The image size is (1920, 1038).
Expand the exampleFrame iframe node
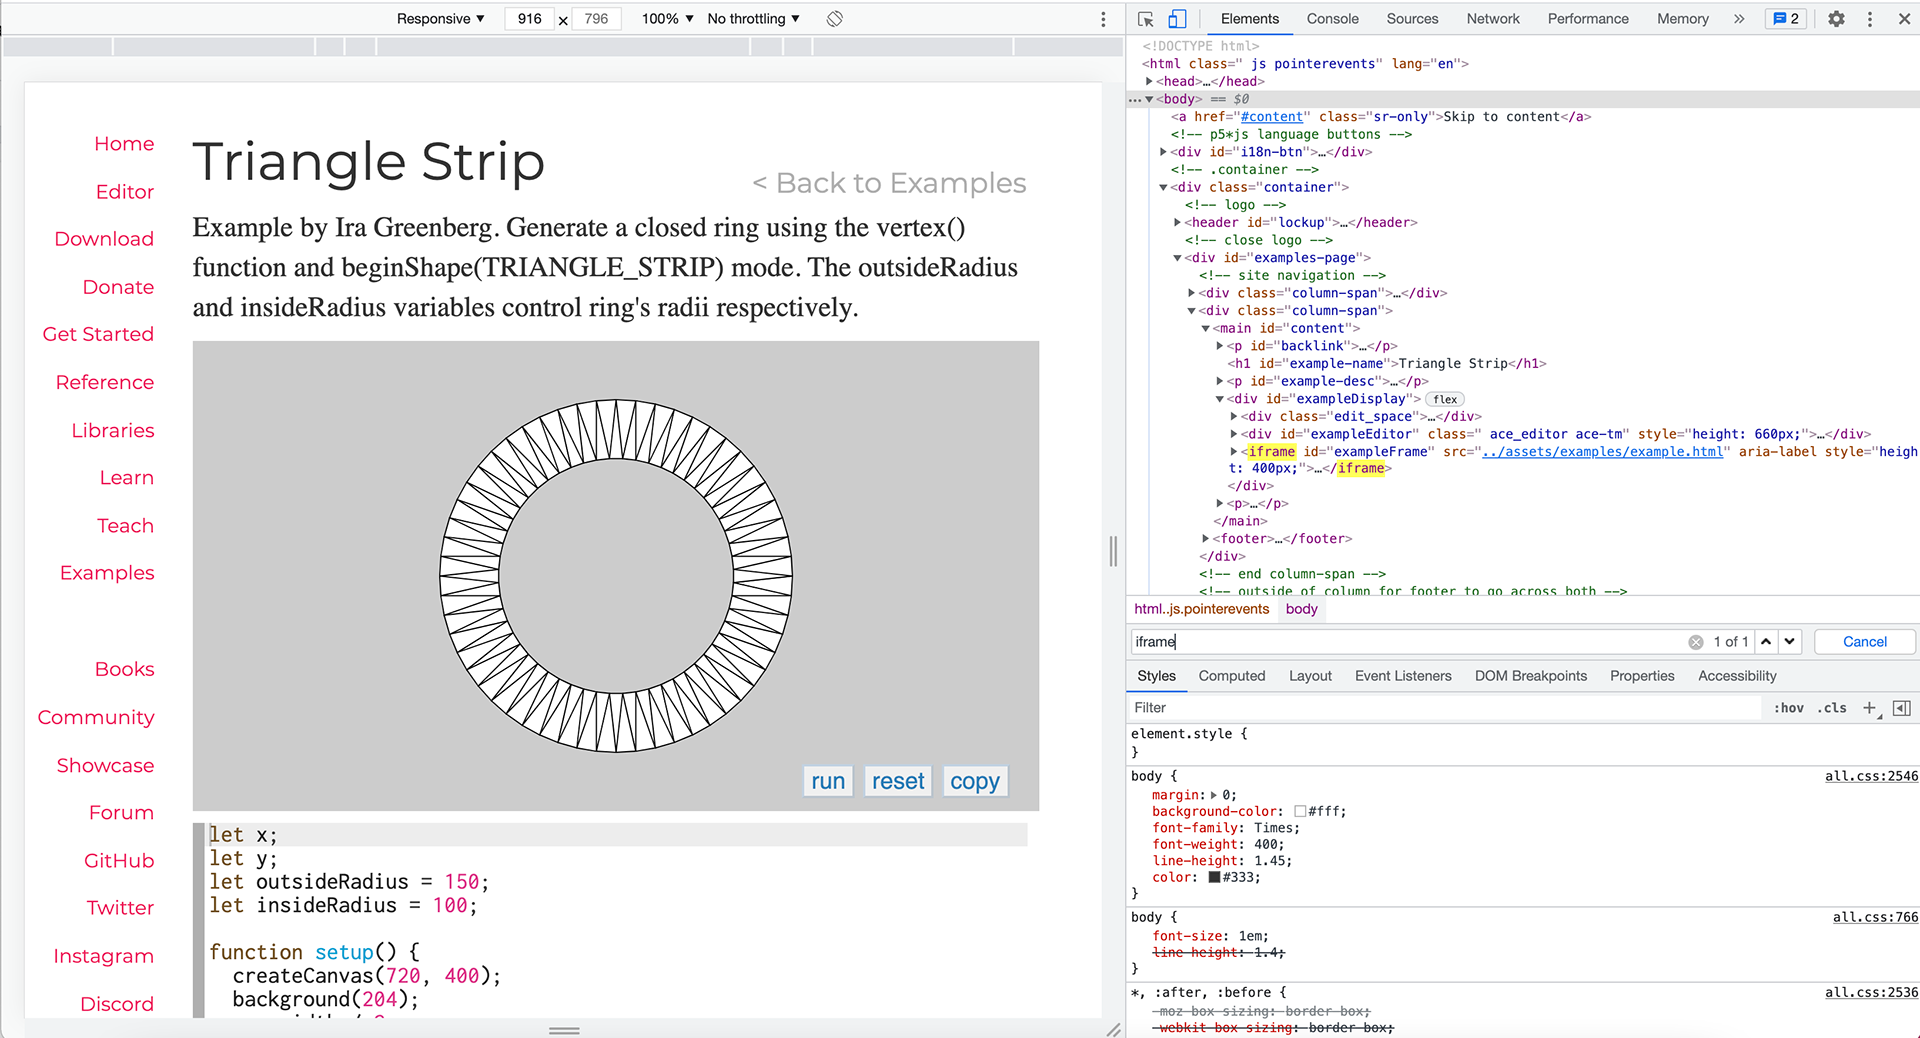pos(1233,452)
